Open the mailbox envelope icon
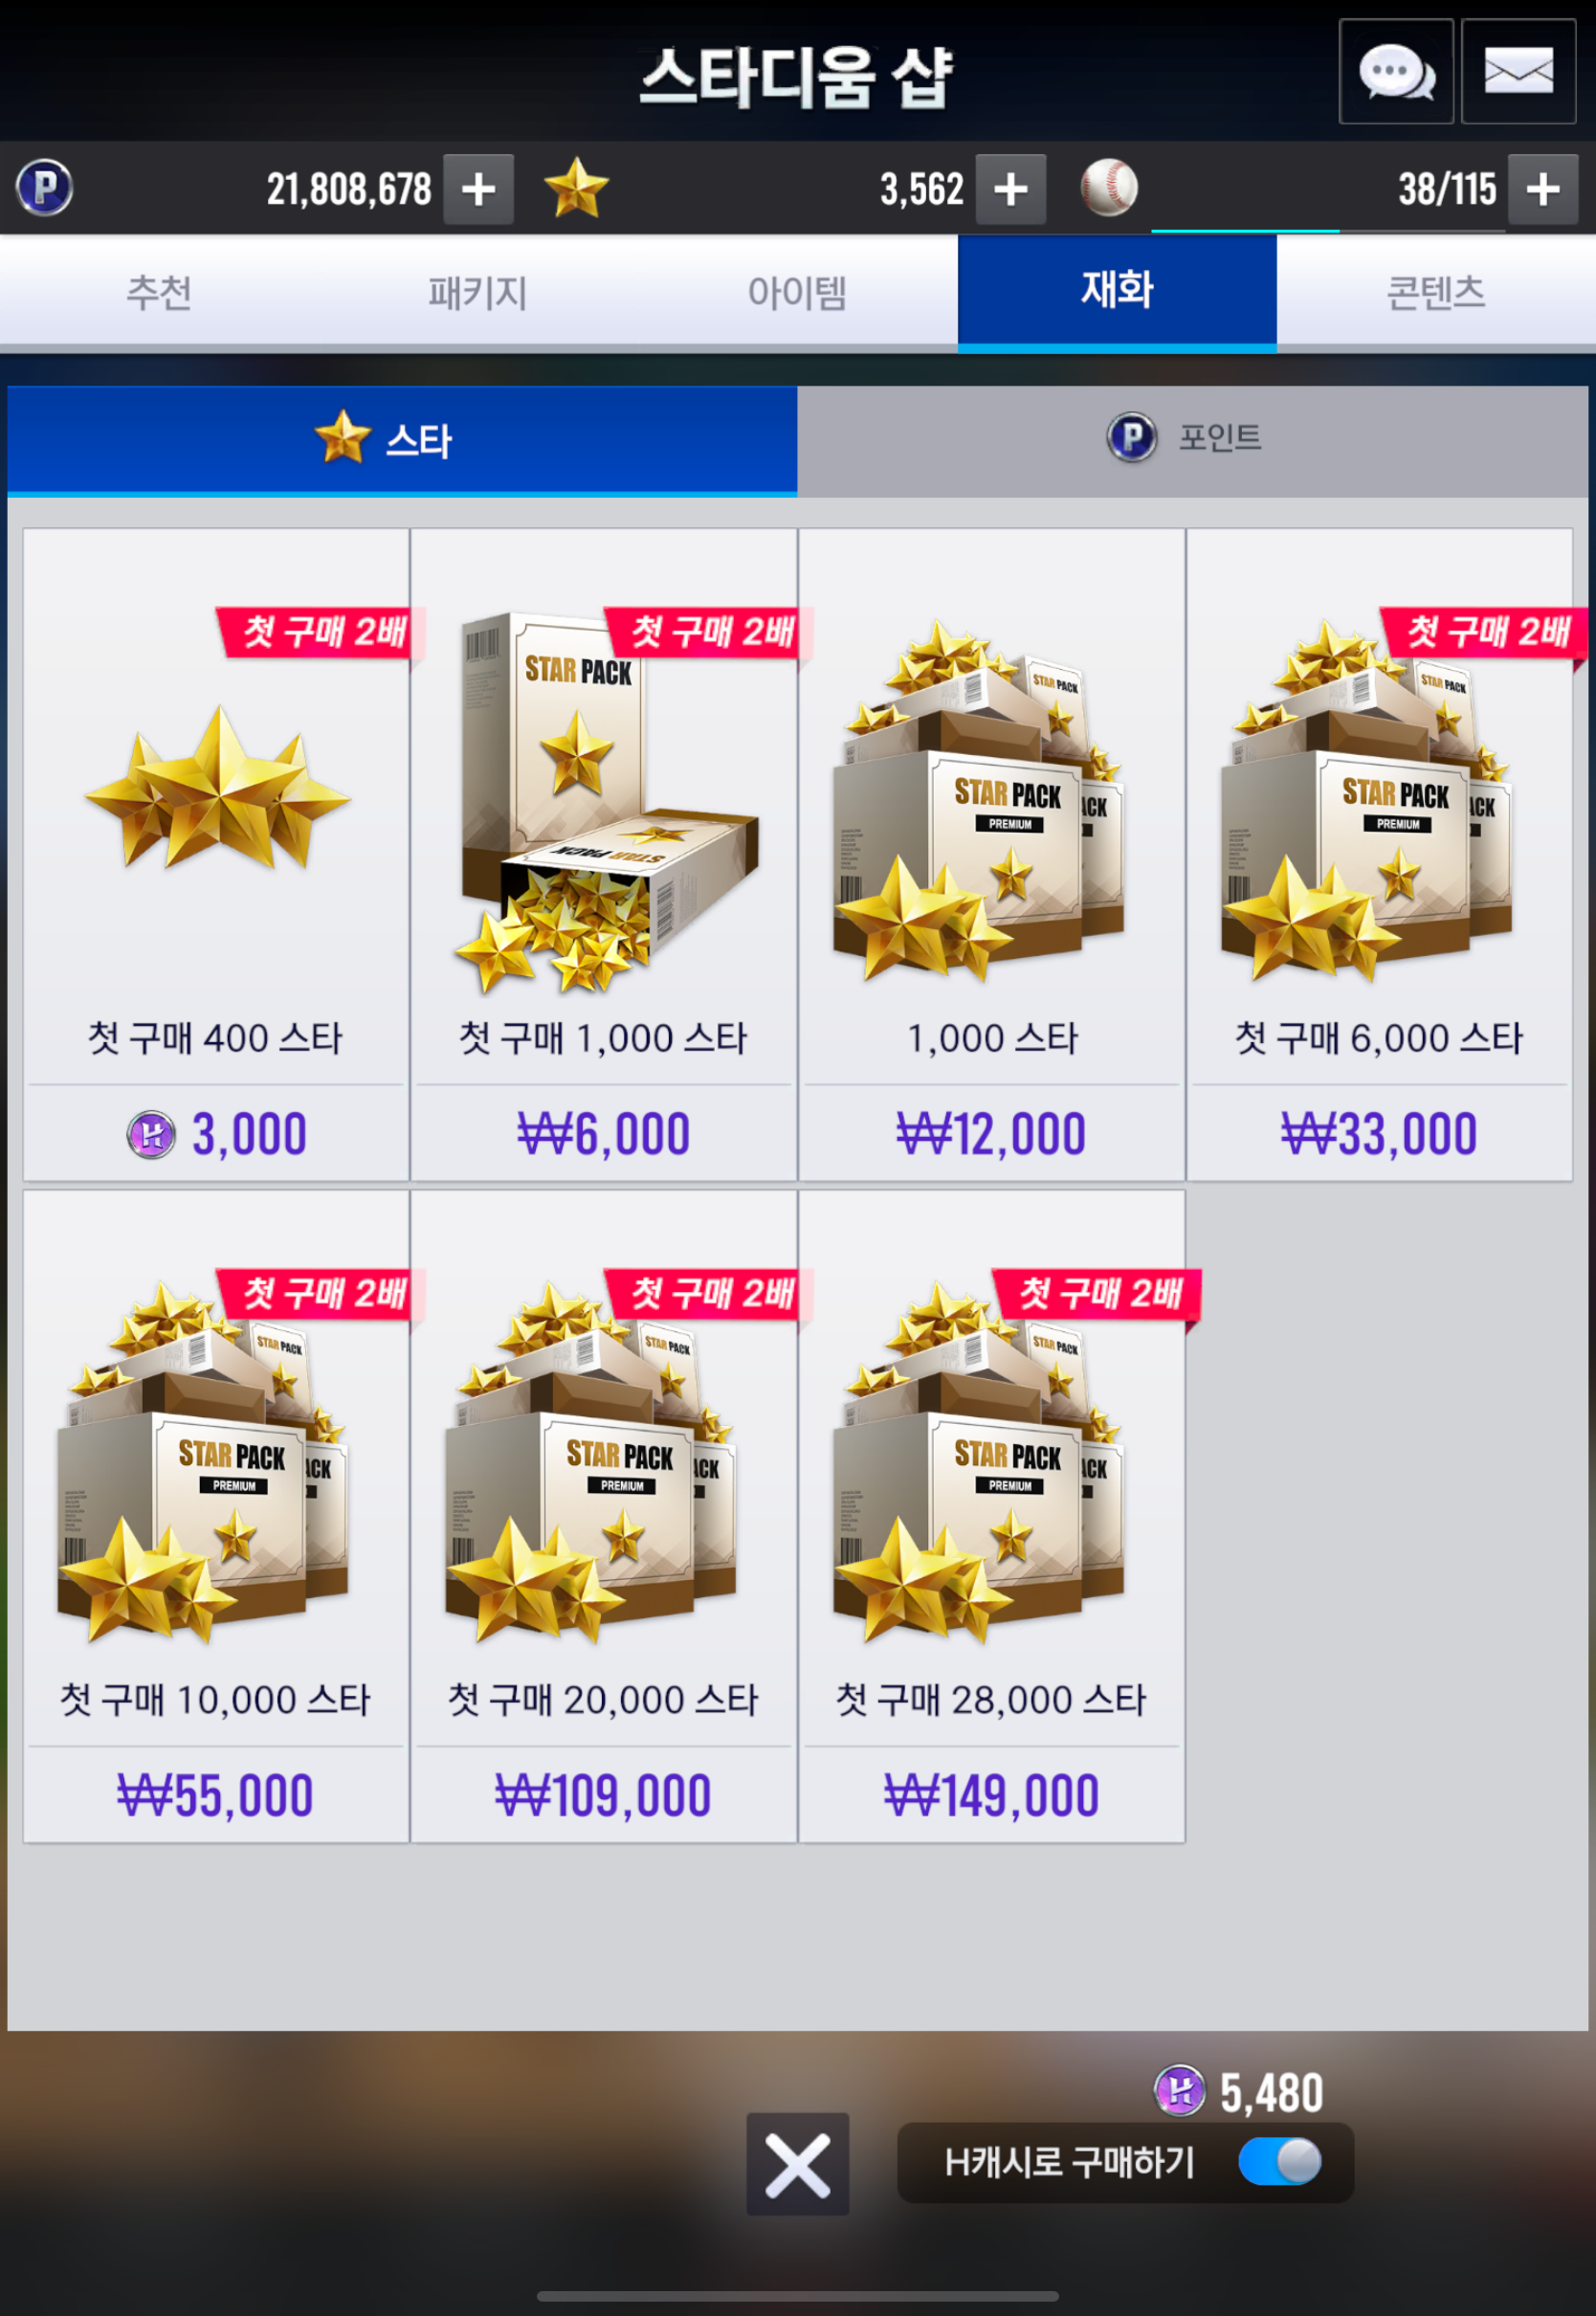 1518,72
